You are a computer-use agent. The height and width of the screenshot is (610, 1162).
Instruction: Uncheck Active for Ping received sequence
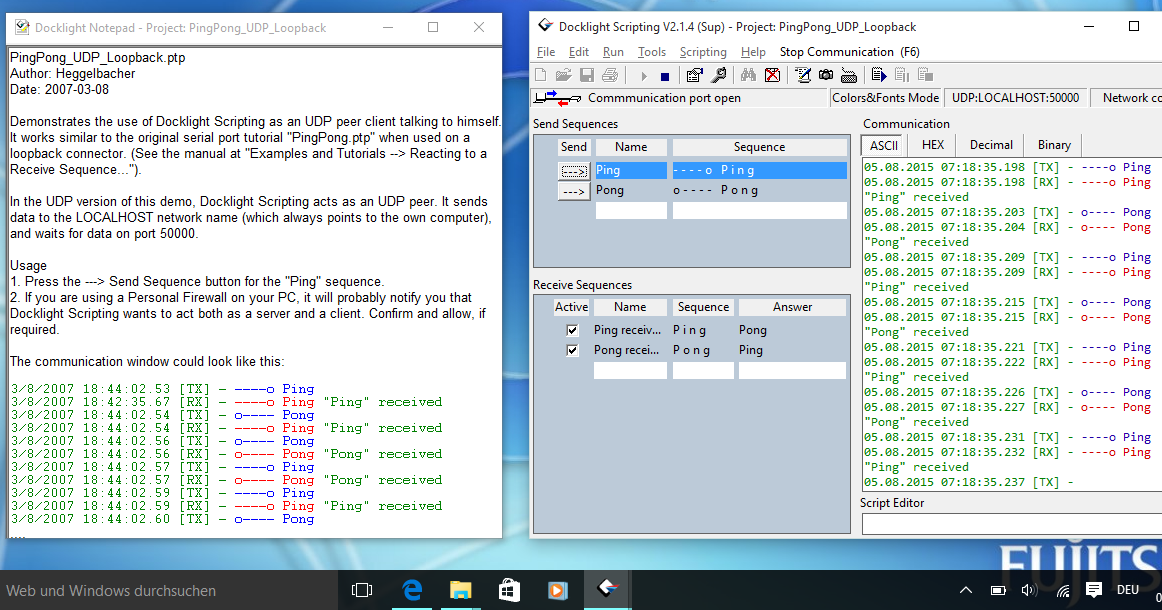(x=572, y=330)
